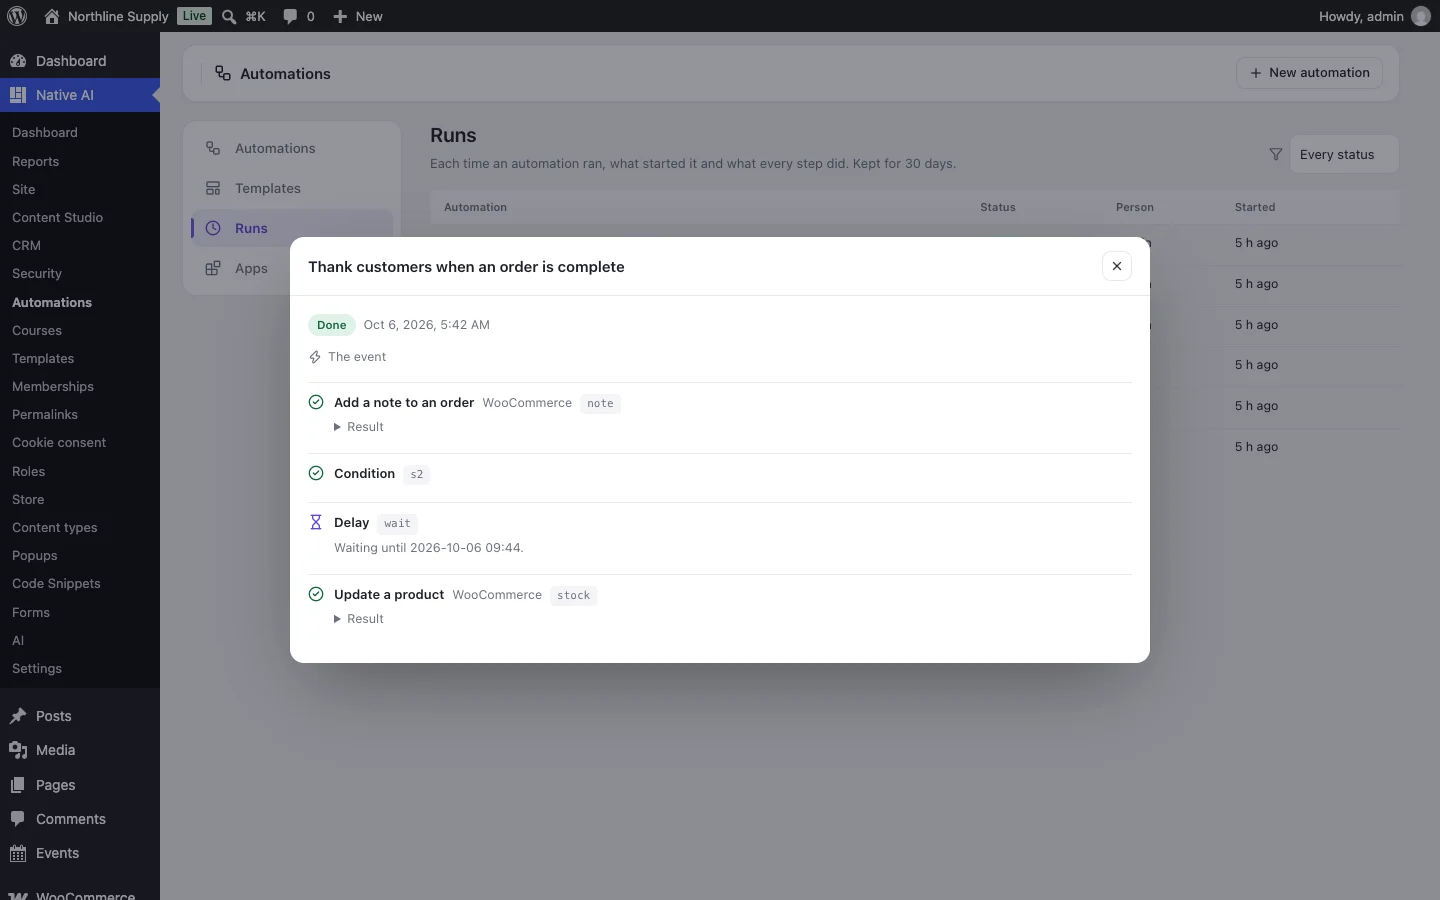Open Northline Supply home link
This screenshot has width=1440, height=900.
pos(107,16)
